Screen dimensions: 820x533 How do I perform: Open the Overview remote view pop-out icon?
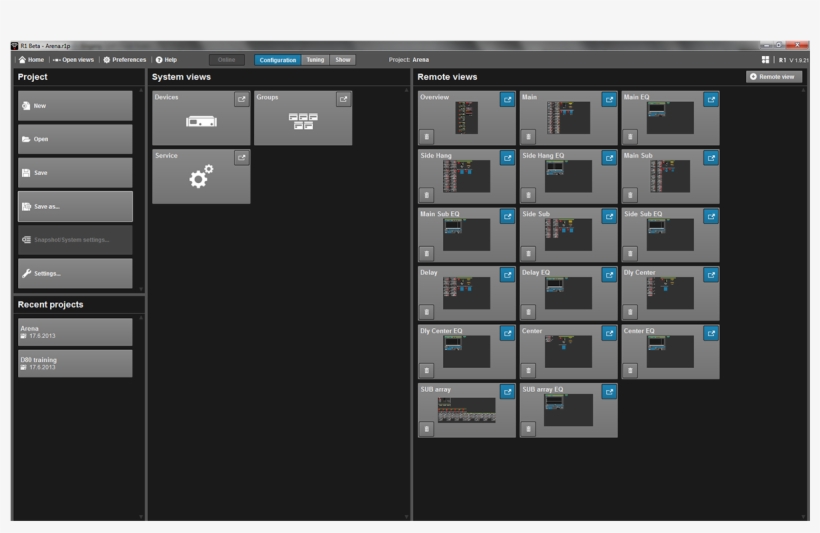click(x=507, y=99)
